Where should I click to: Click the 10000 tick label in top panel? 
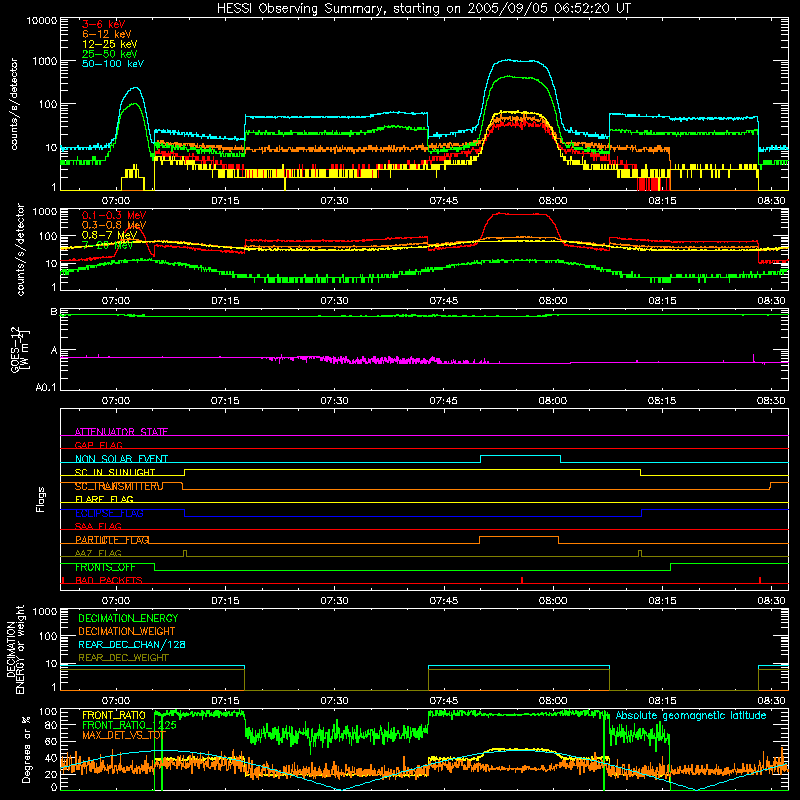coord(42,20)
